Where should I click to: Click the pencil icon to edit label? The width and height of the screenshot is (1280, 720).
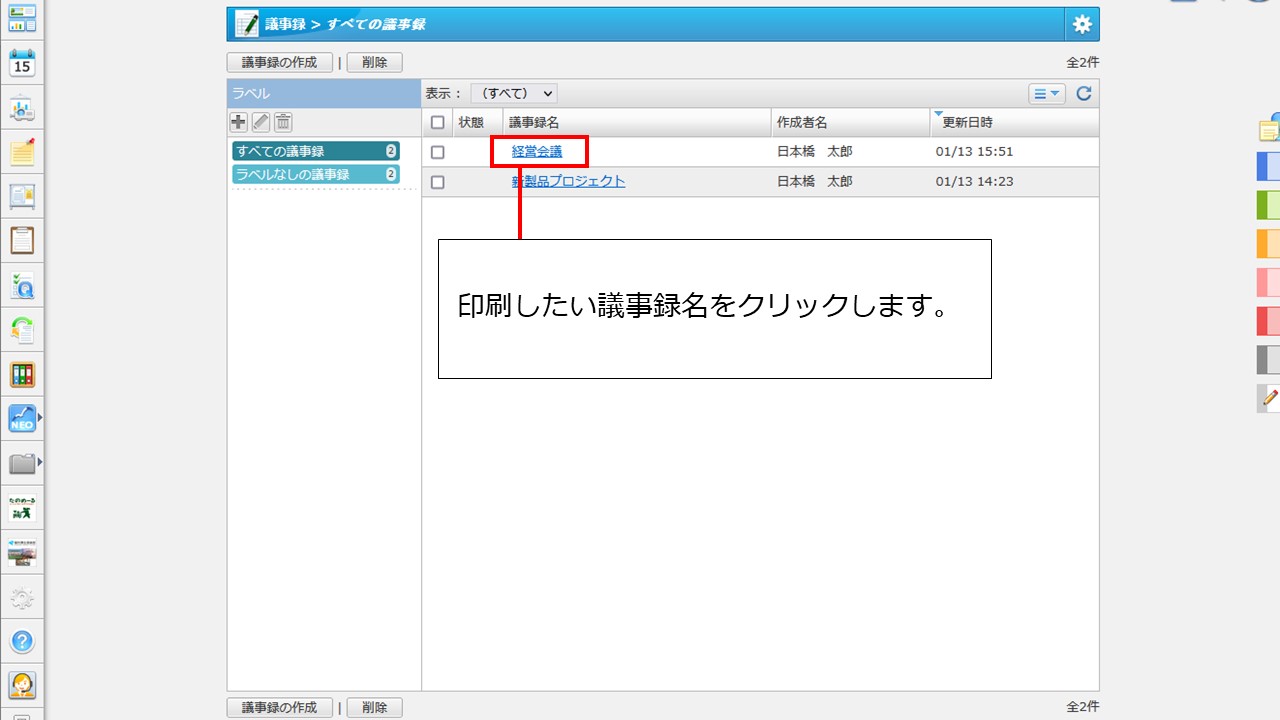click(260, 122)
